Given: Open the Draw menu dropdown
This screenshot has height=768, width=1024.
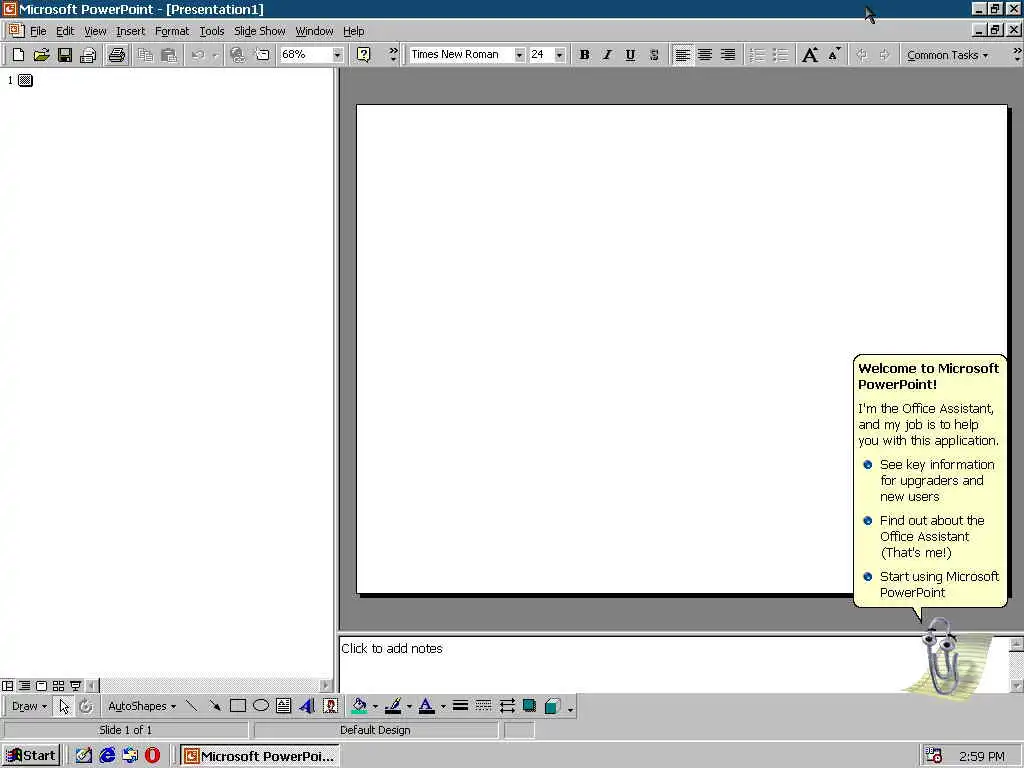Looking at the screenshot, I should tap(29, 706).
